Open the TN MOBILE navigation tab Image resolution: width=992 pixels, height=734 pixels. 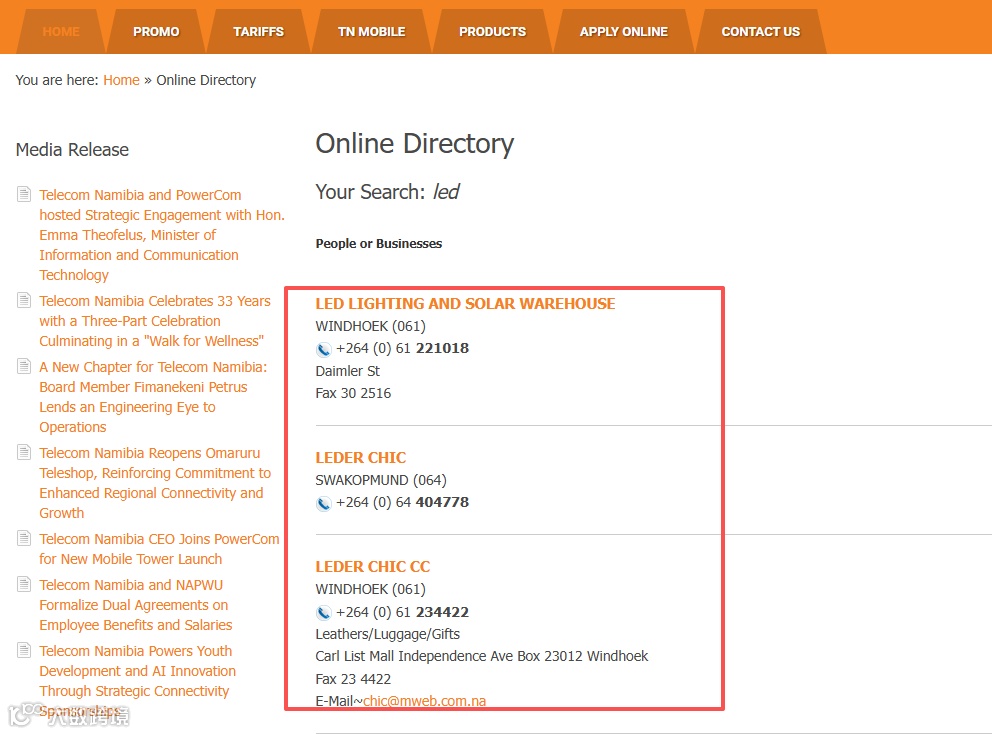(x=371, y=32)
